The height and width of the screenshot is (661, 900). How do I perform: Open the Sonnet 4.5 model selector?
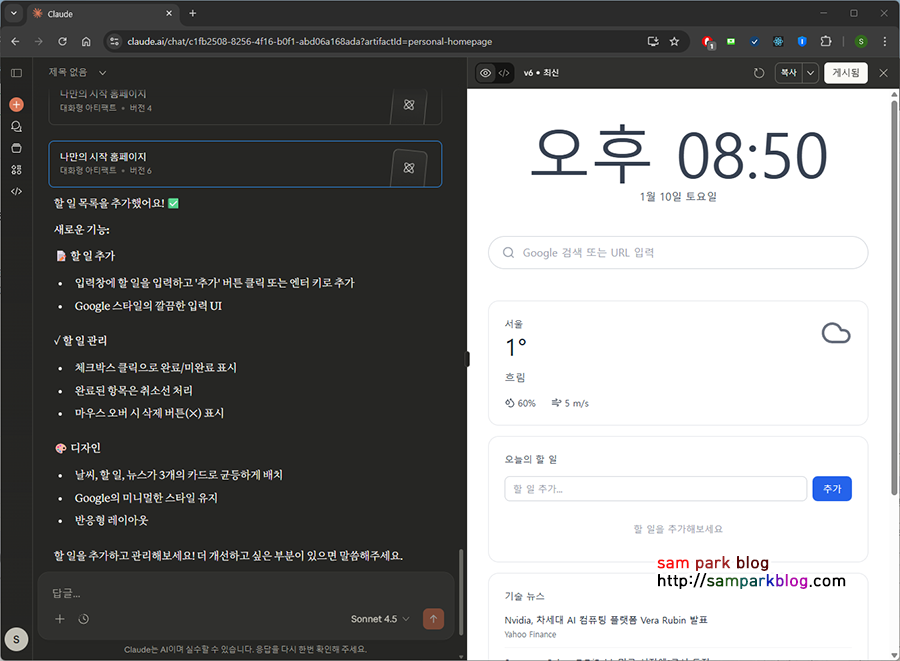380,619
